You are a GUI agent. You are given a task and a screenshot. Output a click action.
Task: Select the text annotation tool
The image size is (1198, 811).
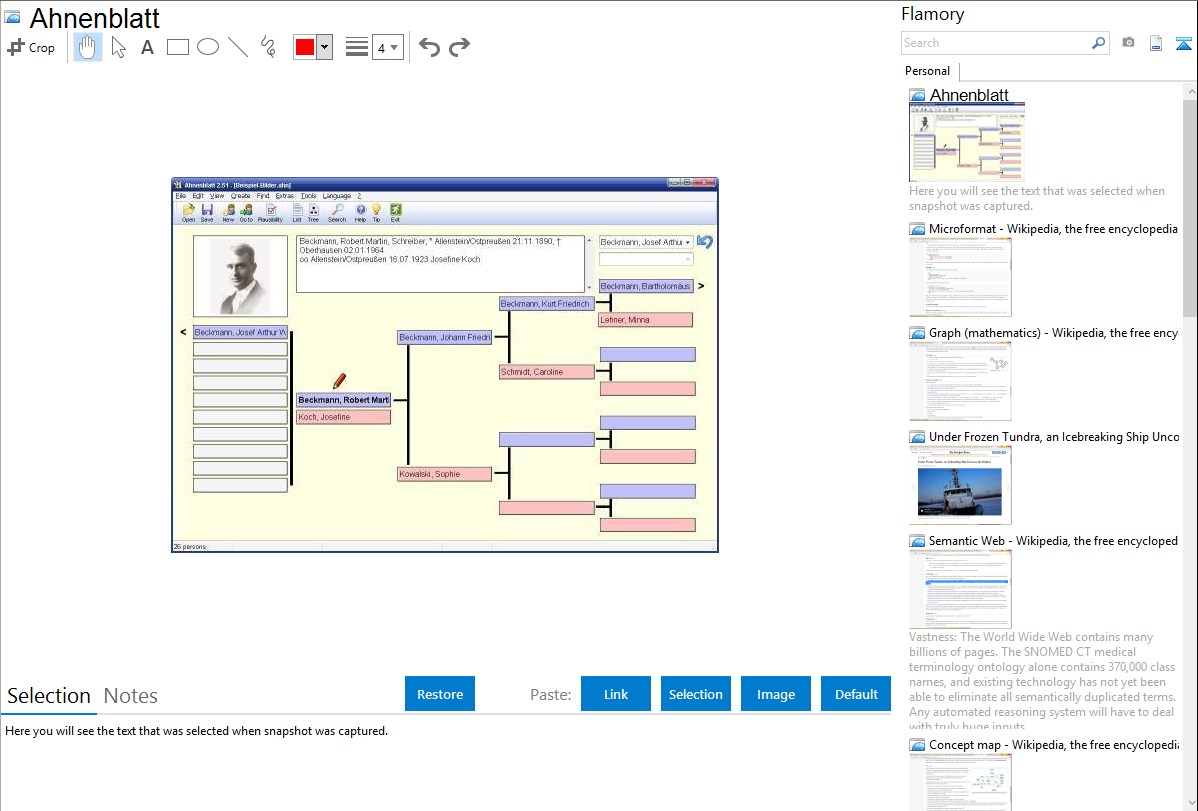point(147,47)
